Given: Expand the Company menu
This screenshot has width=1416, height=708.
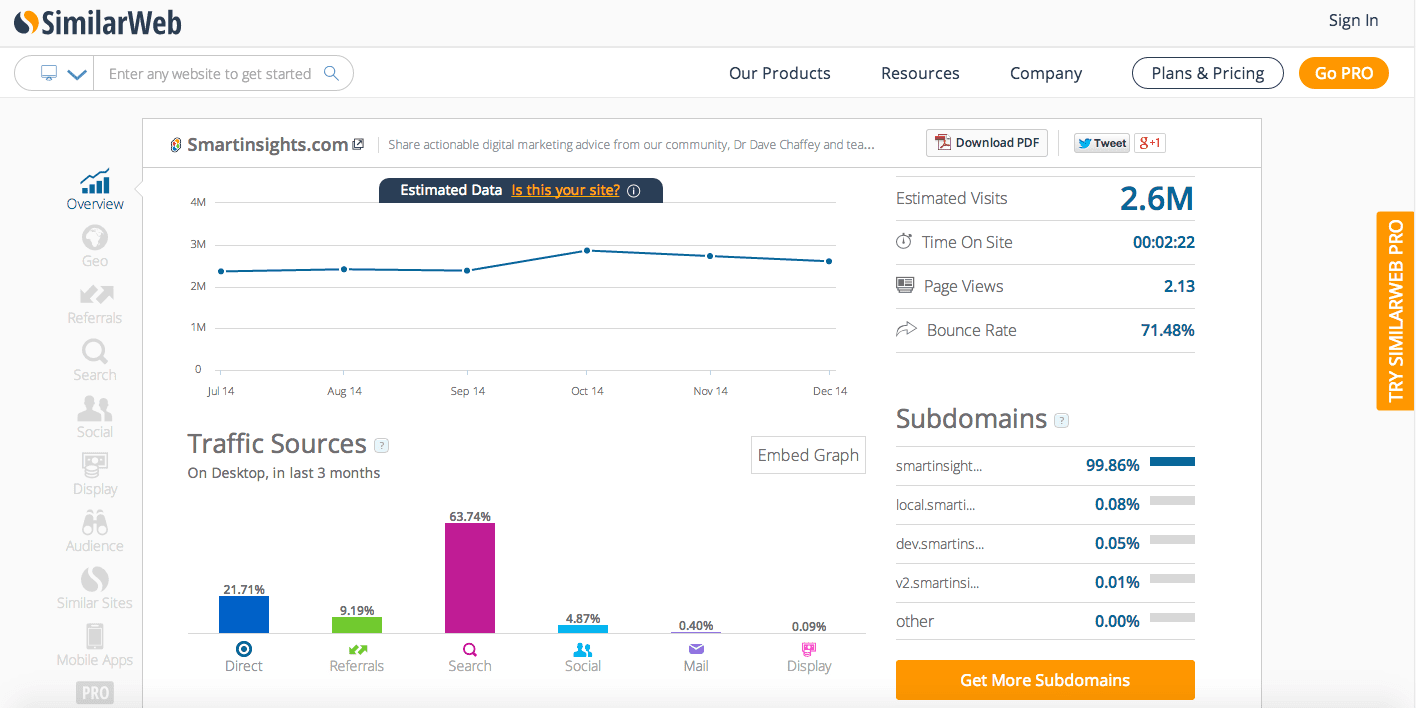Looking at the screenshot, I should pyautogui.click(x=1045, y=73).
